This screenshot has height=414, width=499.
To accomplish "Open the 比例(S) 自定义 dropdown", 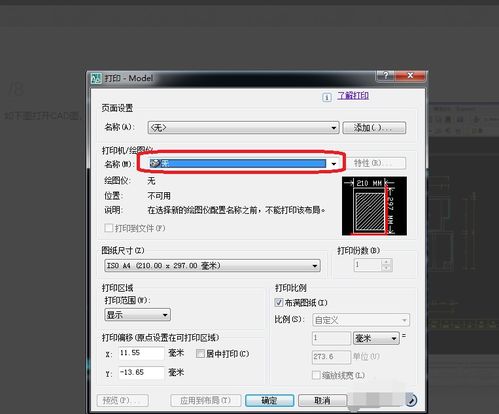I will pos(361,320).
